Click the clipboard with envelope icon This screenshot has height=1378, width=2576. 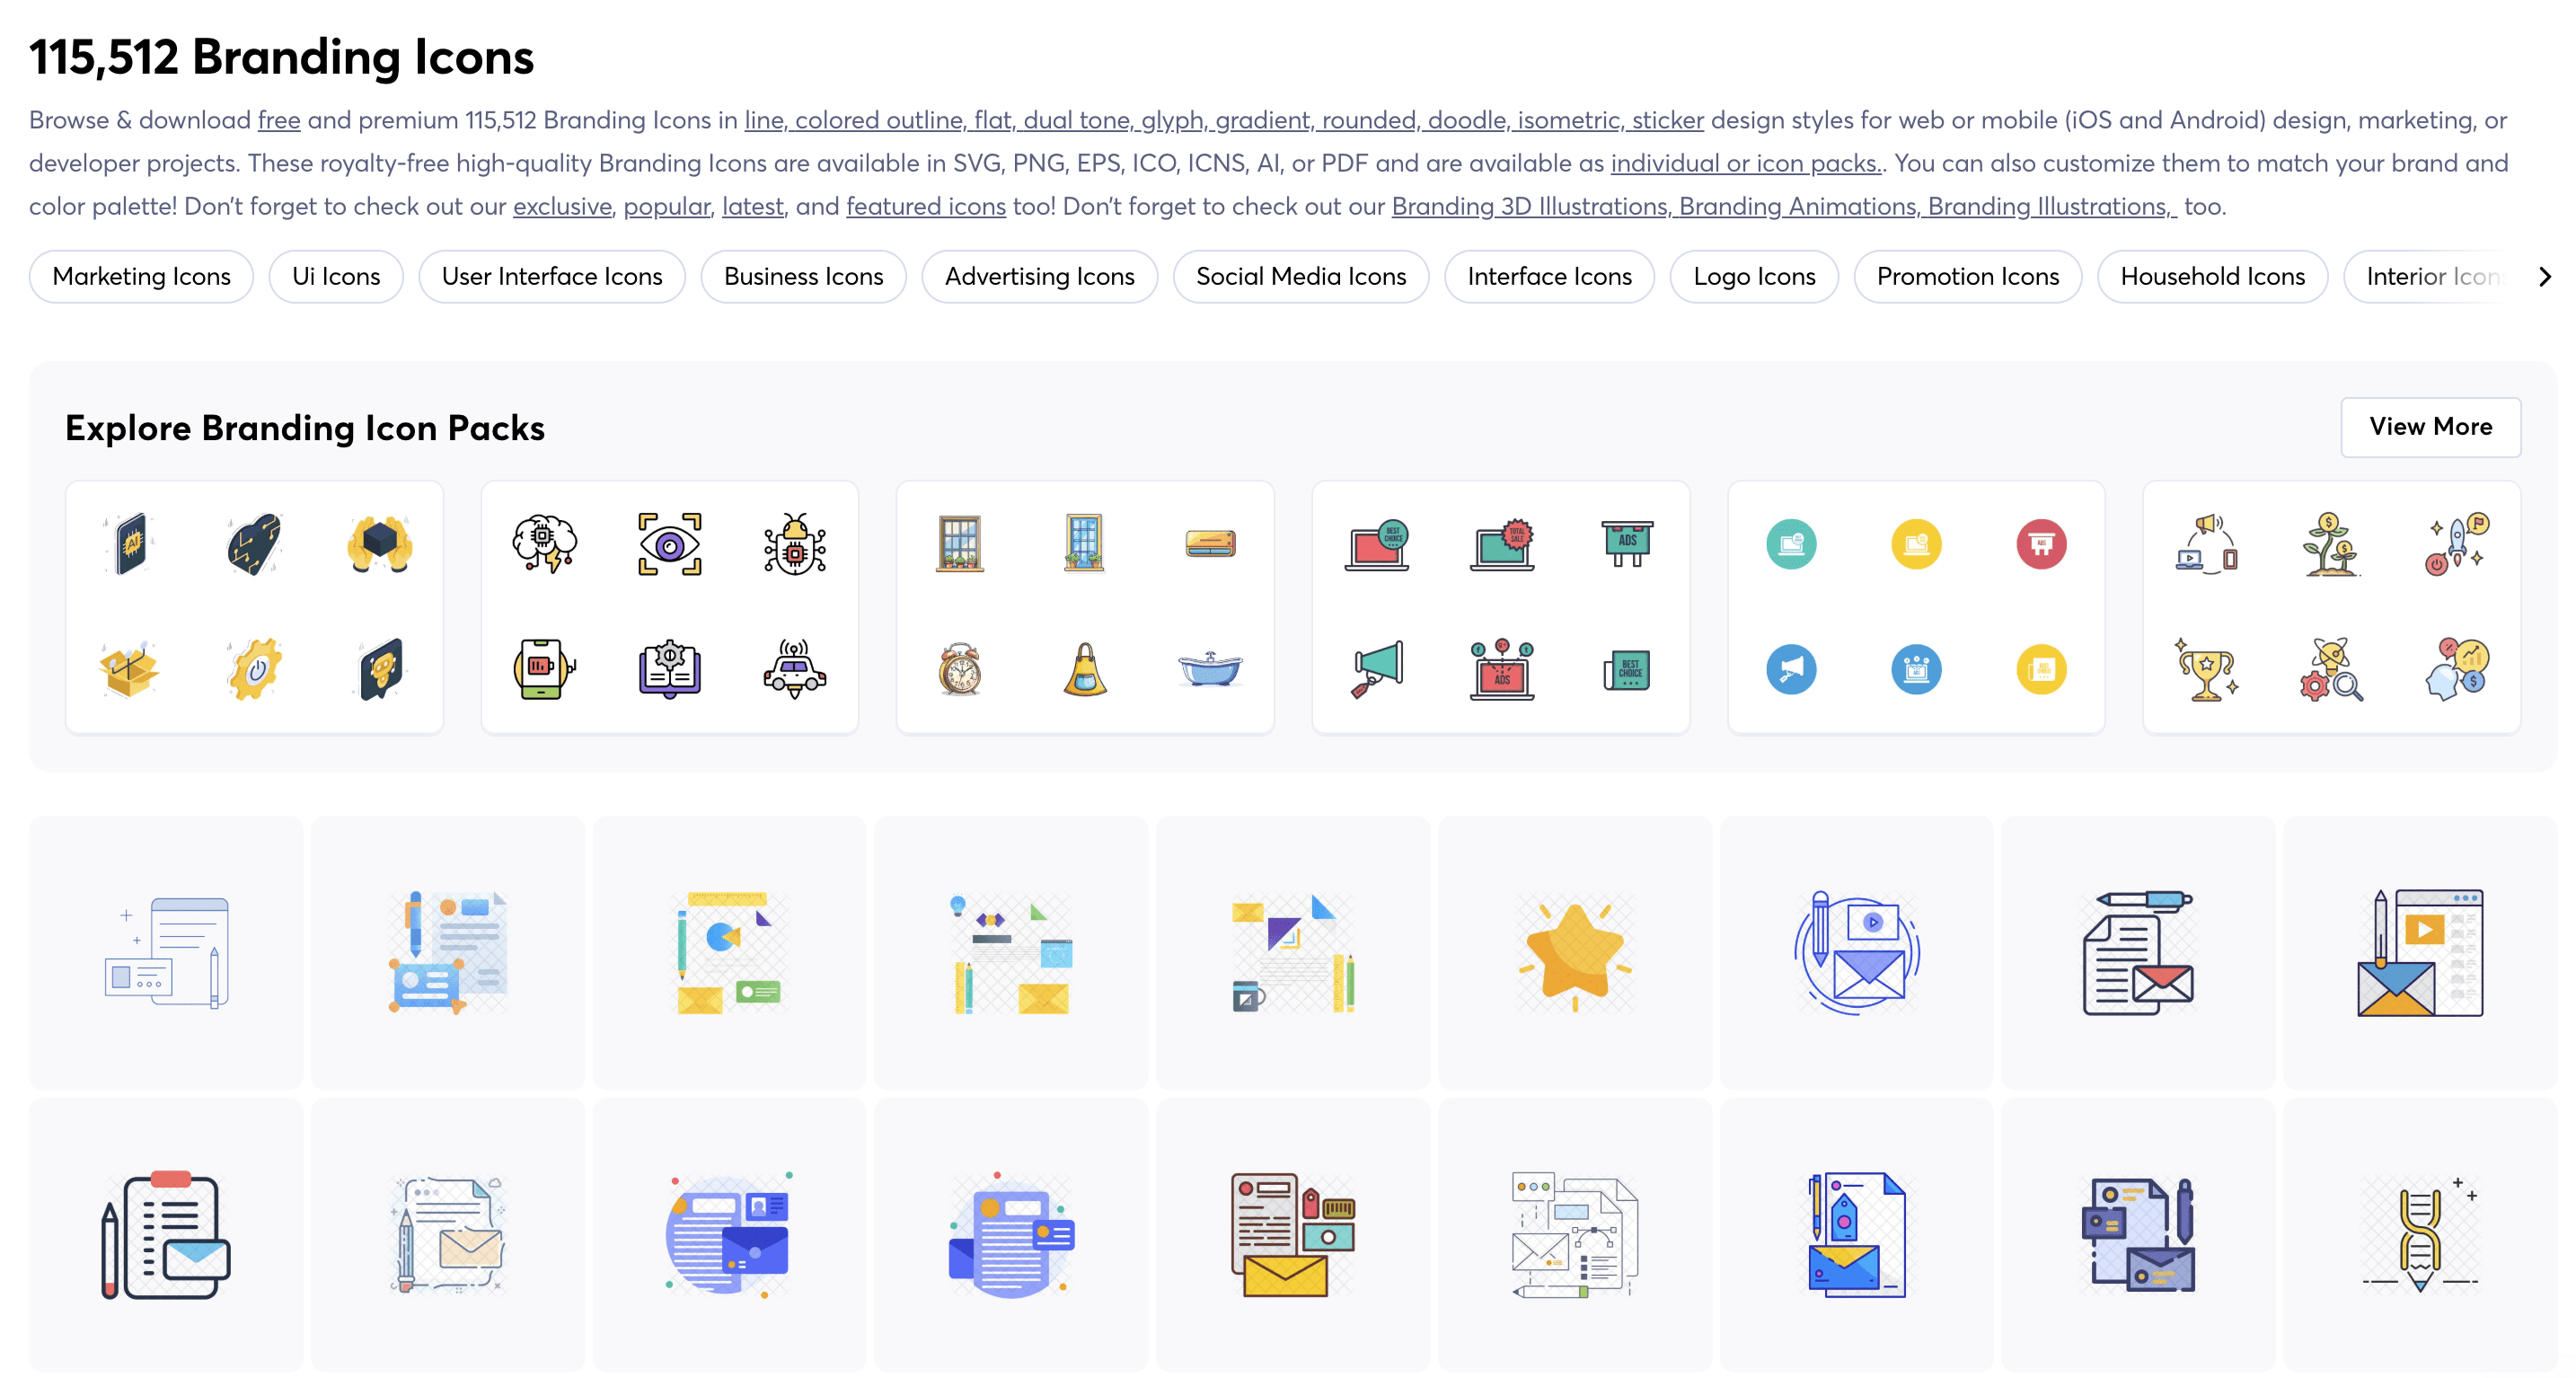[166, 1236]
